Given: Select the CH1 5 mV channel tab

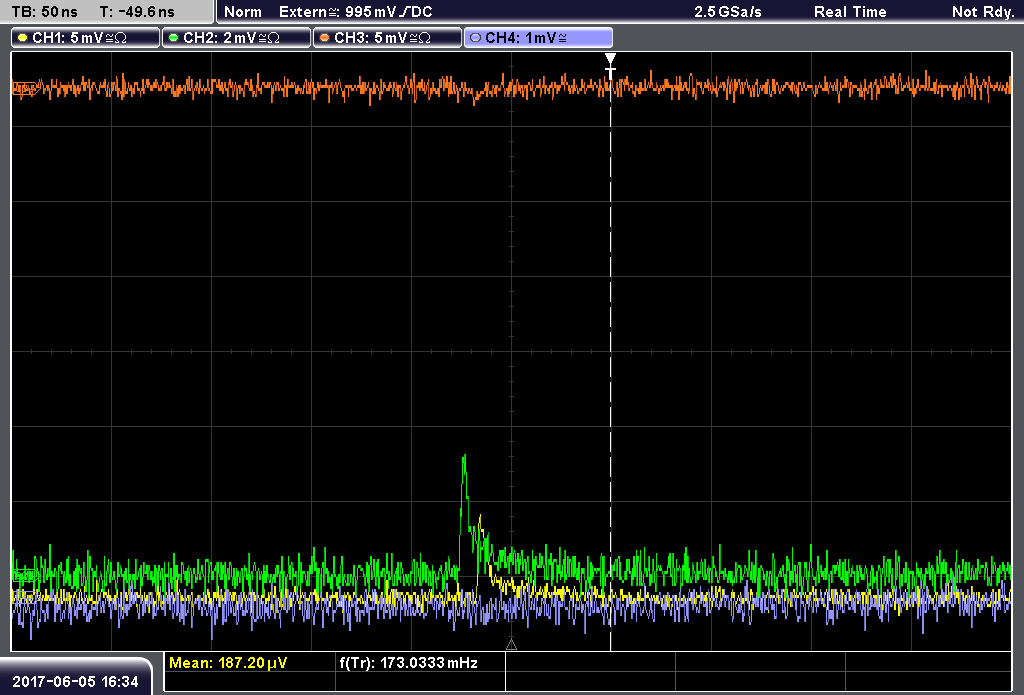Looking at the screenshot, I should 86,37.
